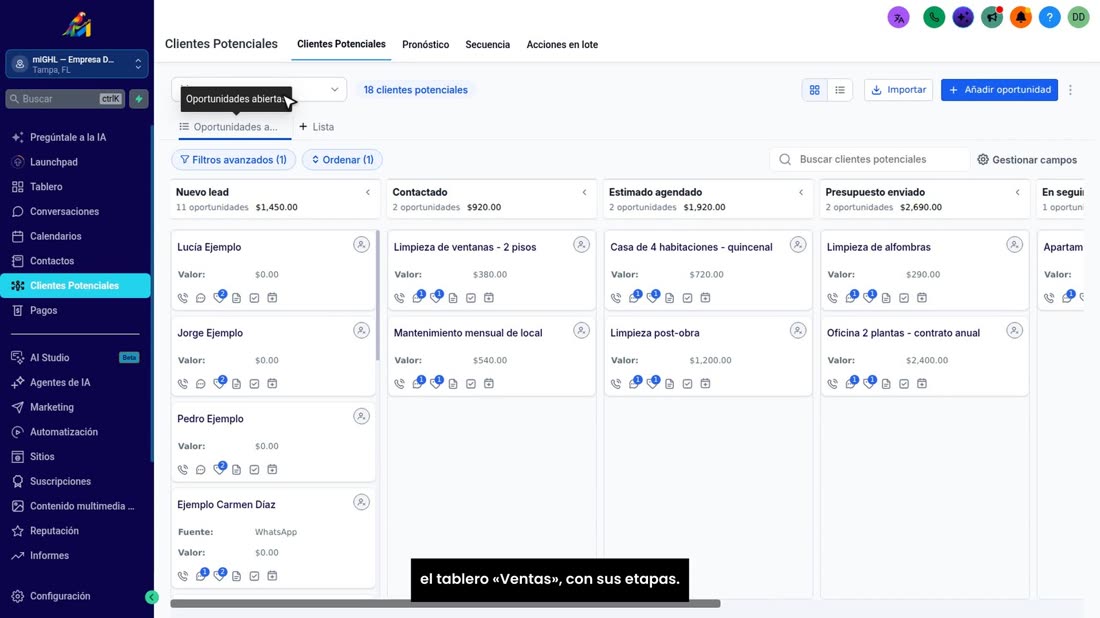The width and height of the screenshot is (1100, 618).
Task: Open the orange notifications bell
Action: coord(1020,18)
